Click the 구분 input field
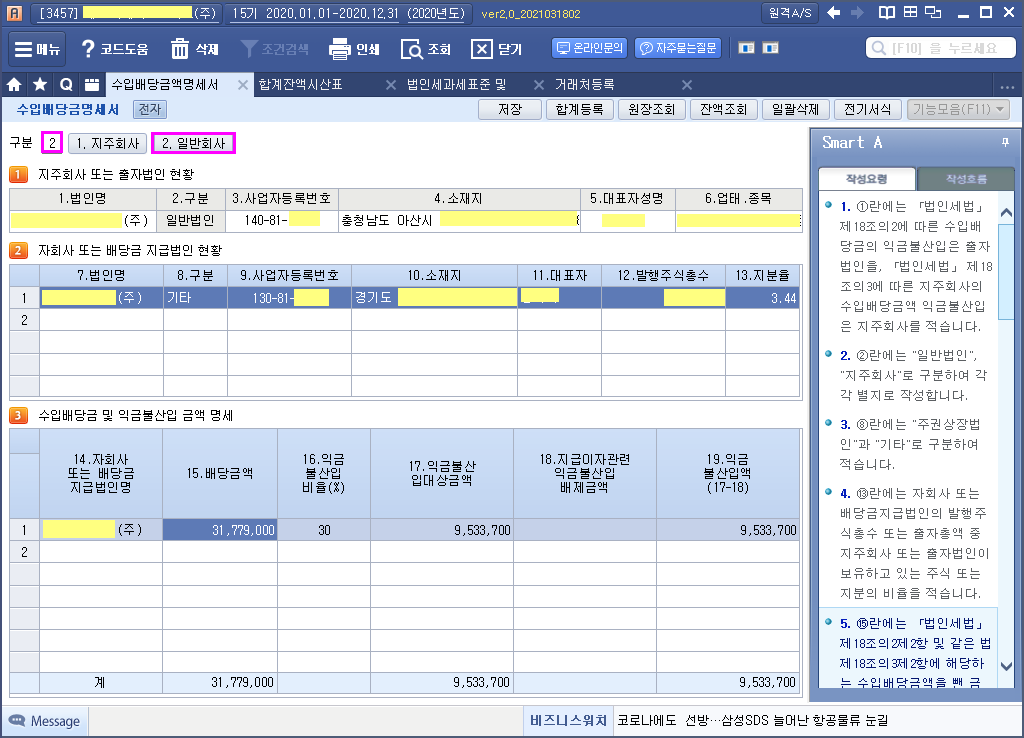This screenshot has width=1024, height=738. [52, 143]
